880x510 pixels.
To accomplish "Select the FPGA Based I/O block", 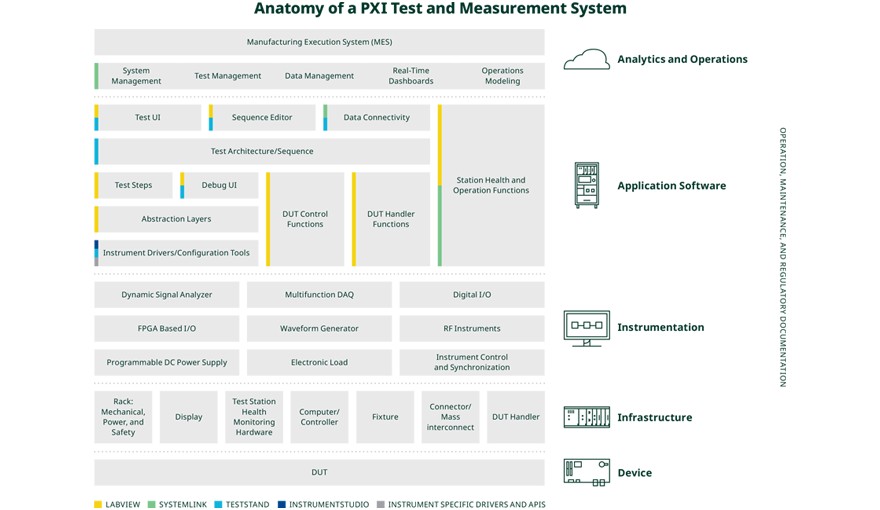I will tap(167, 329).
